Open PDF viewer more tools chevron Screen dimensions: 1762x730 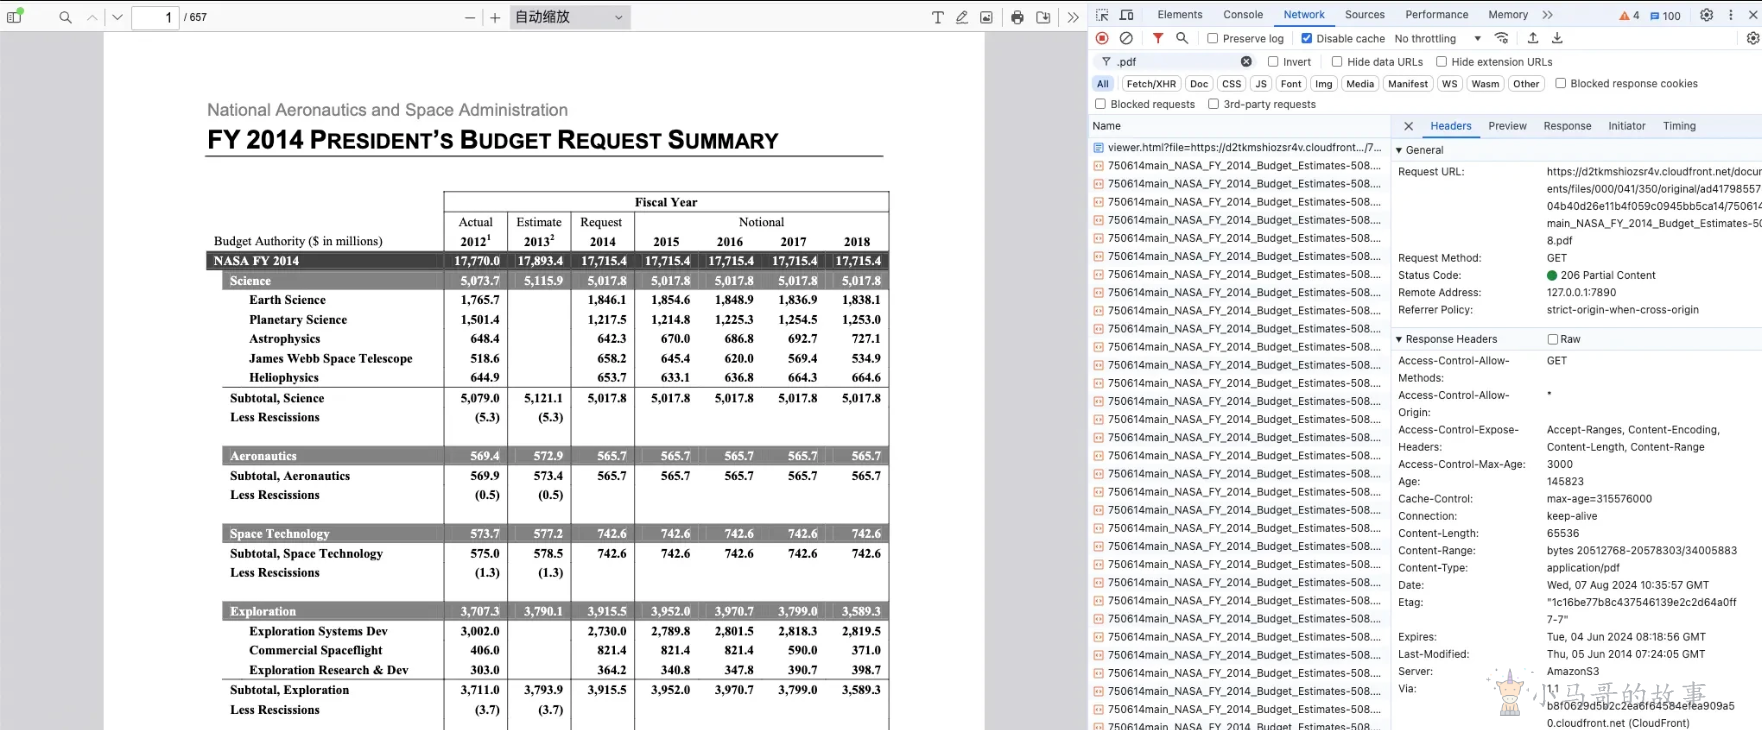[x=1073, y=17]
